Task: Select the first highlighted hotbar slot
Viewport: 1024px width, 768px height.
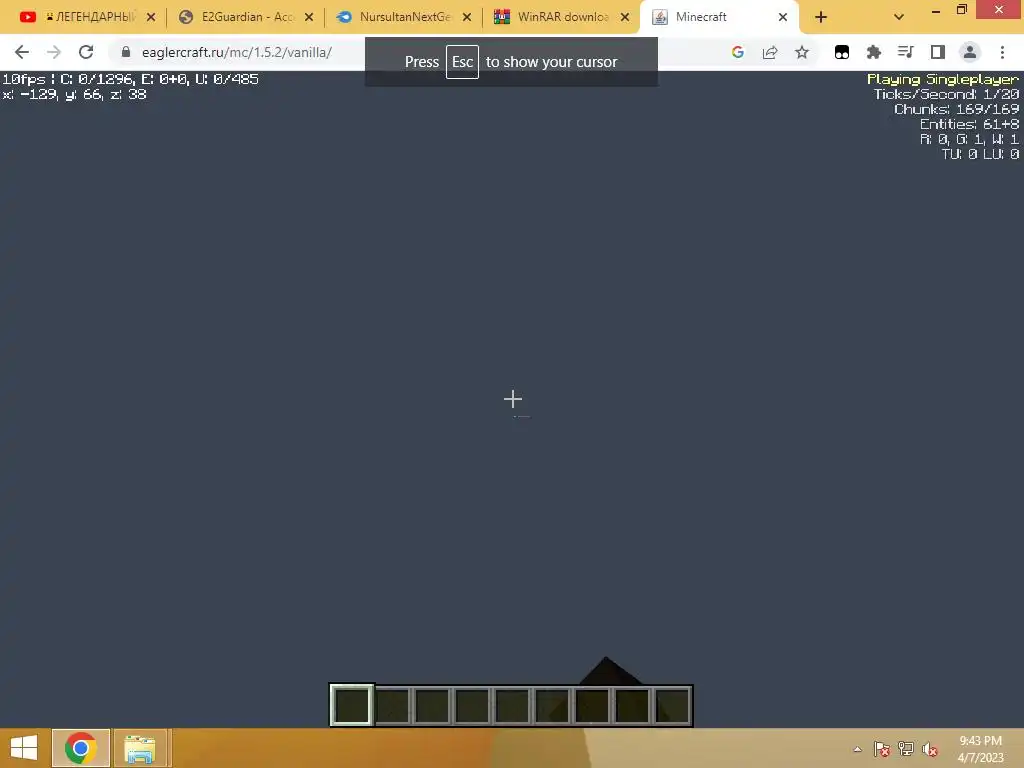Action: [352, 705]
